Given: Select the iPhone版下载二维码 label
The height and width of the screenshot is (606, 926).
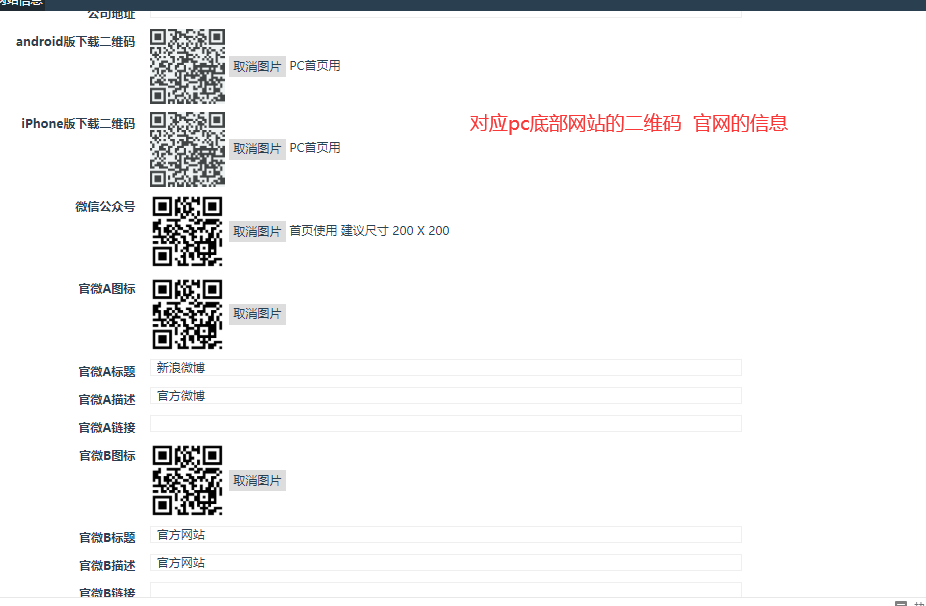Looking at the screenshot, I should click(x=79, y=123).
